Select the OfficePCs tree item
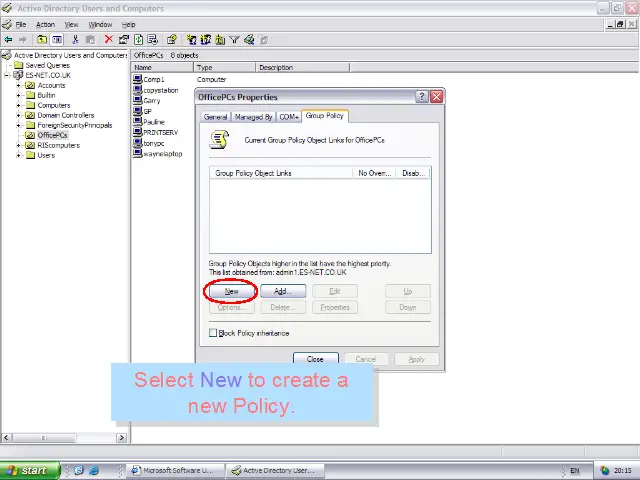 [52, 135]
